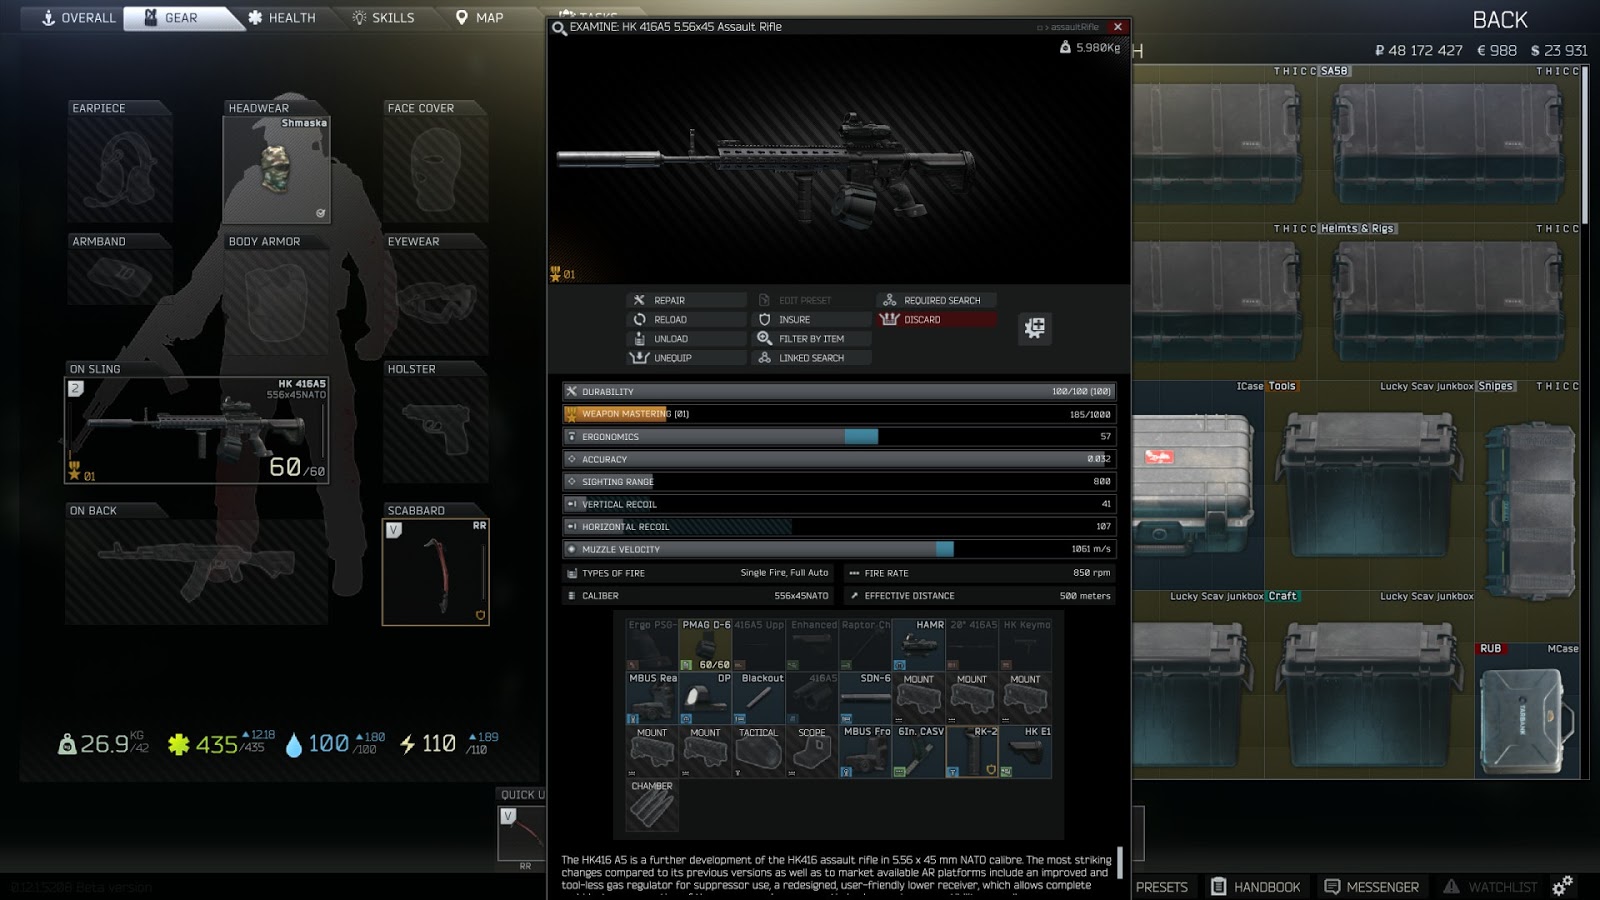Select the SDN-6 suppressor mod
1600x900 pixels.
(x=865, y=698)
